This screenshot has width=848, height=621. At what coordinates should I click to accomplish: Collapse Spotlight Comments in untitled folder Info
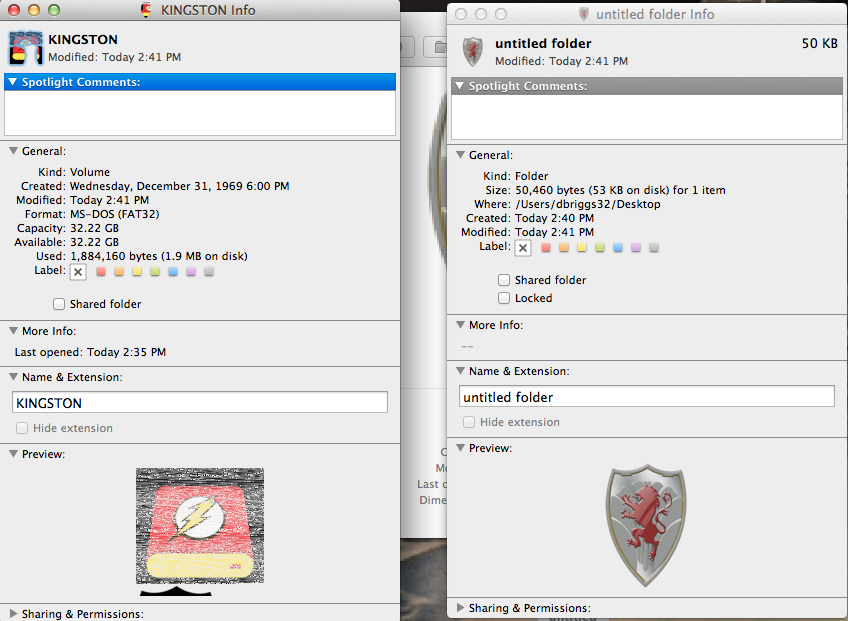pos(460,85)
